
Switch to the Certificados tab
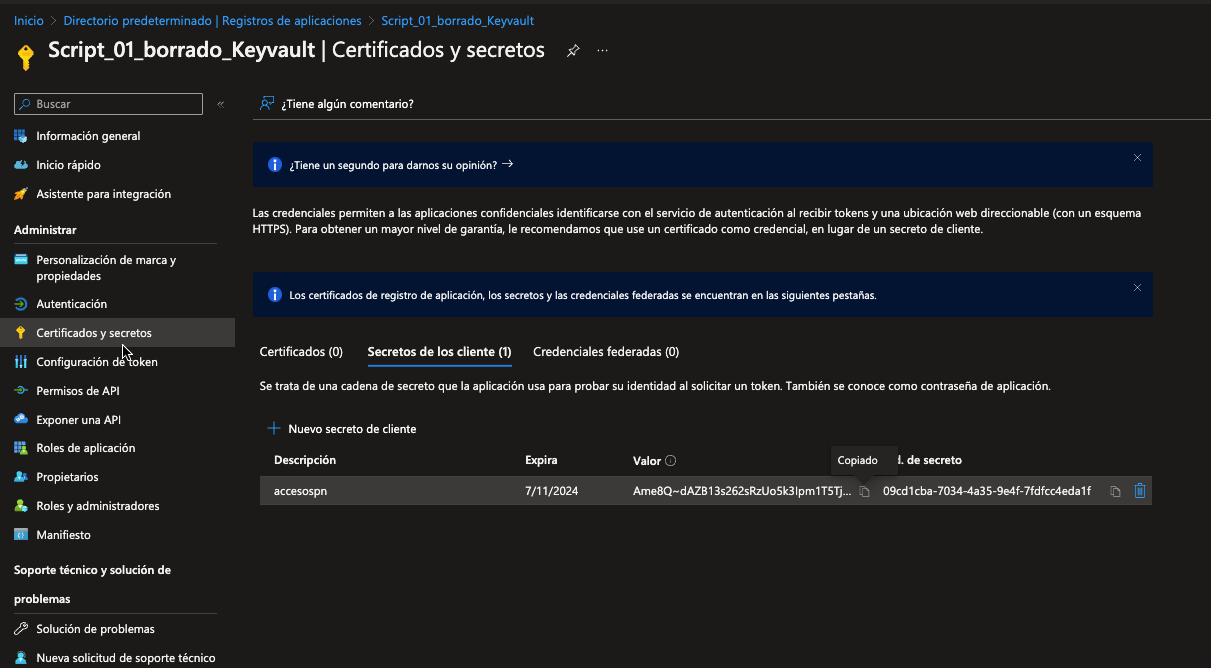click(x=301, y=352)
